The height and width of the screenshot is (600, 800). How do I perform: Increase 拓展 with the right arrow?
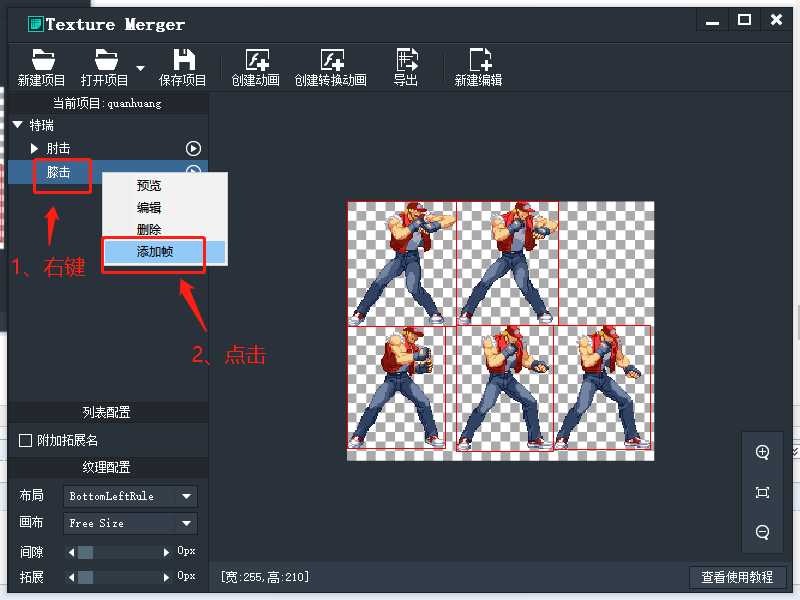(166, 577)
